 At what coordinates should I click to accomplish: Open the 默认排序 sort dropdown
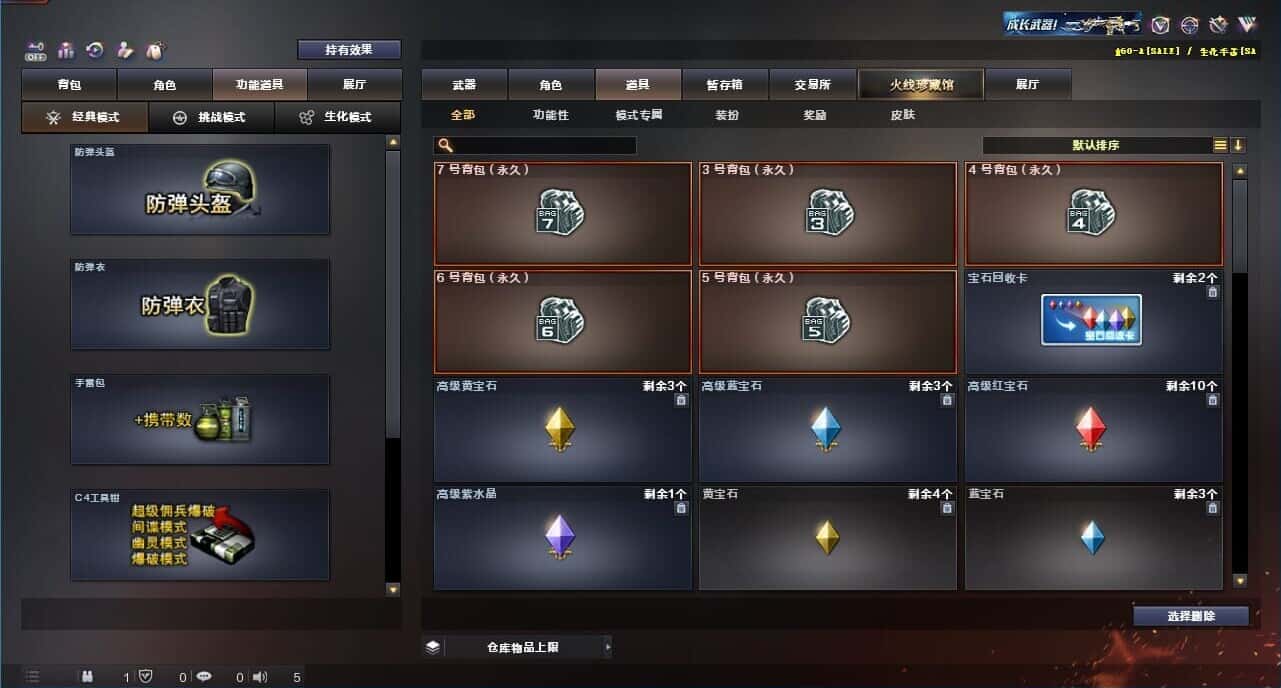(1097, 145)
